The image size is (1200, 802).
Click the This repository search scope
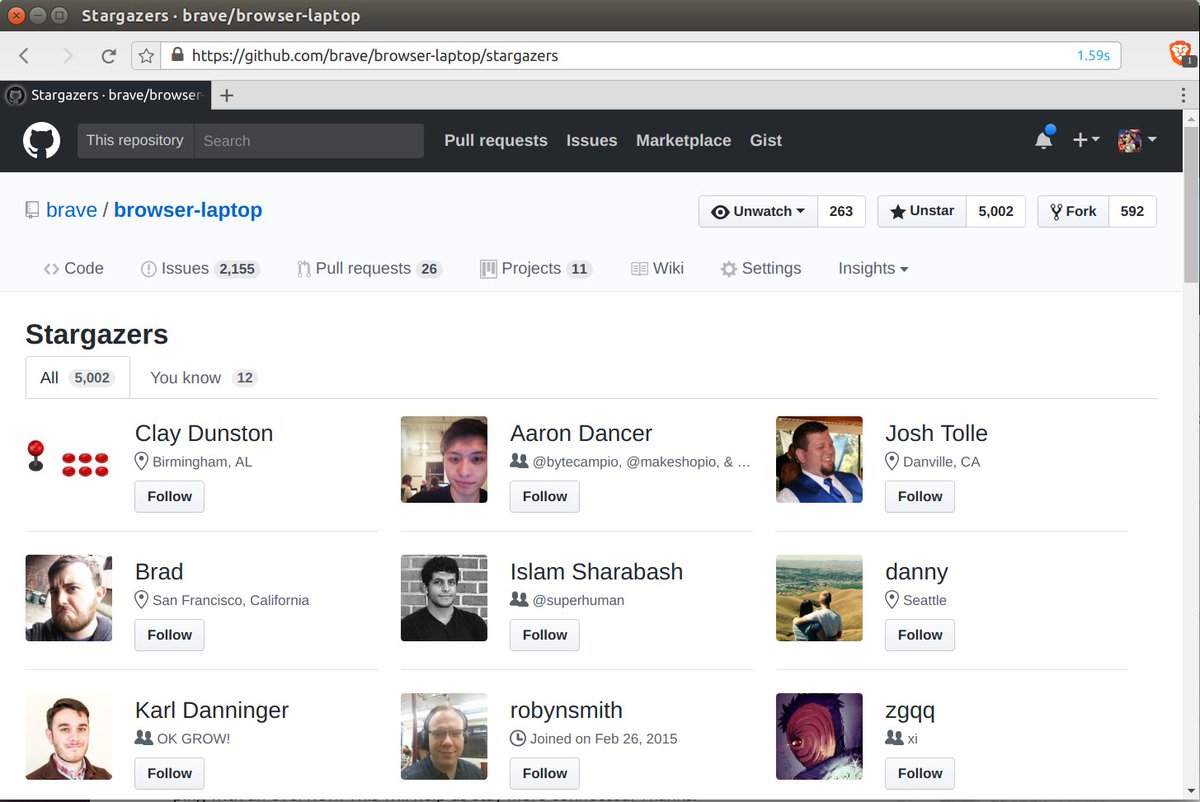135,141
